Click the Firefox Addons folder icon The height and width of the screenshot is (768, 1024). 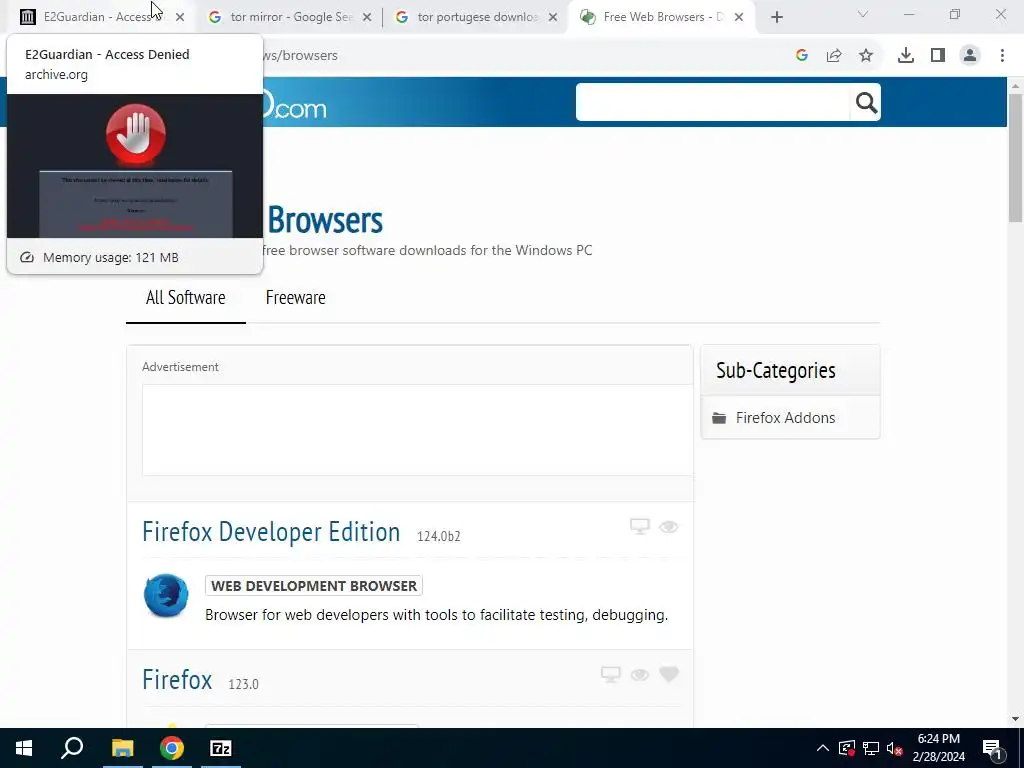click(719, 418)
